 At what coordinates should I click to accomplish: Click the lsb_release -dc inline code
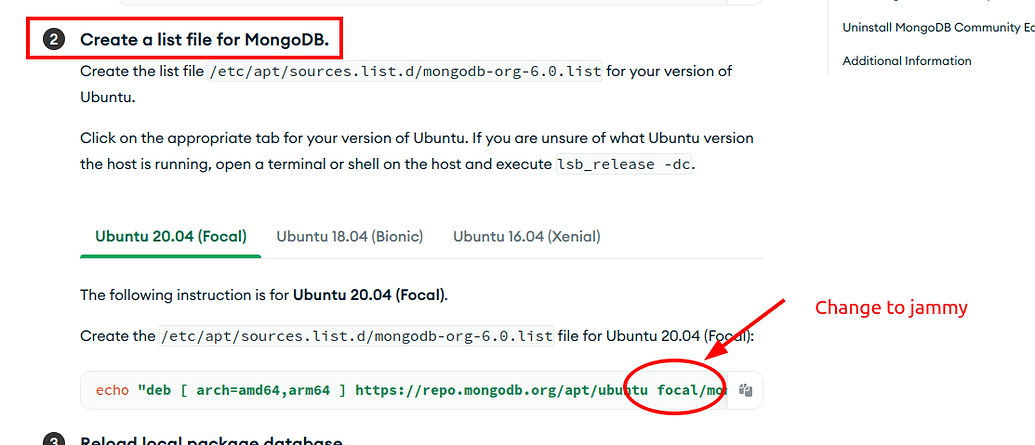(x=623, y=164)
